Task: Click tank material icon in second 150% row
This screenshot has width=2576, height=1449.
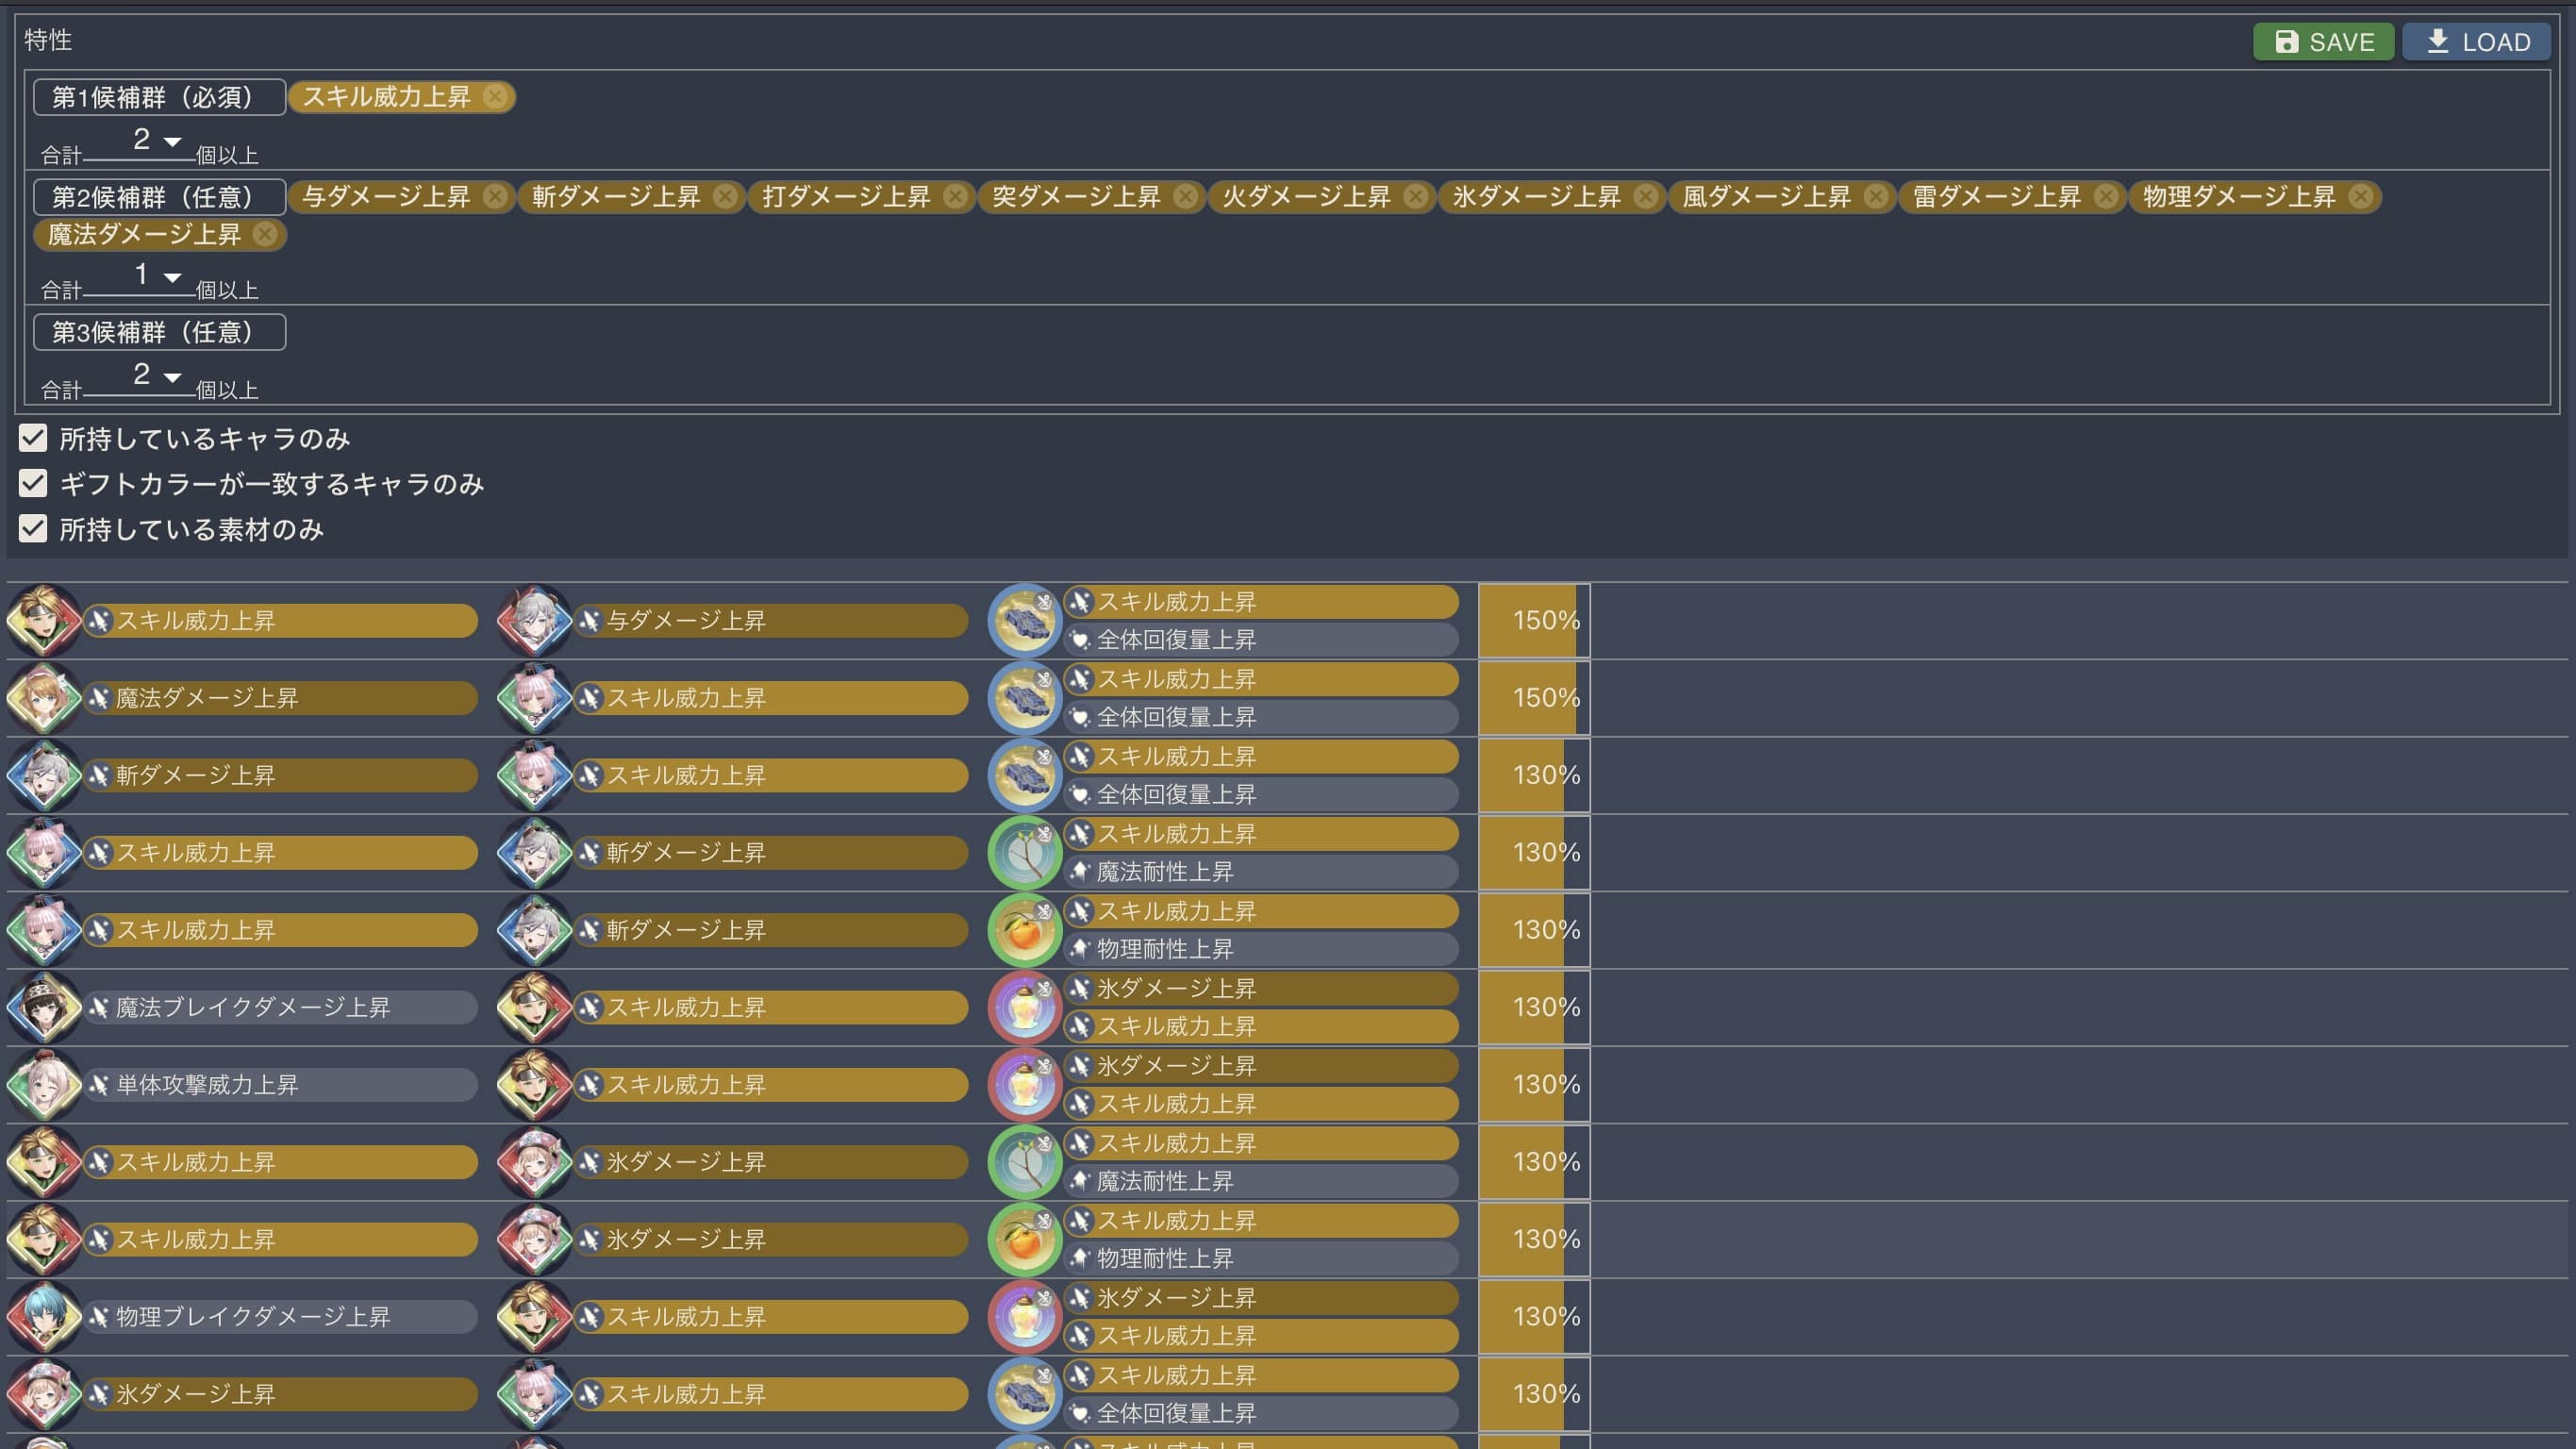Action: [x=1024, y=697]
